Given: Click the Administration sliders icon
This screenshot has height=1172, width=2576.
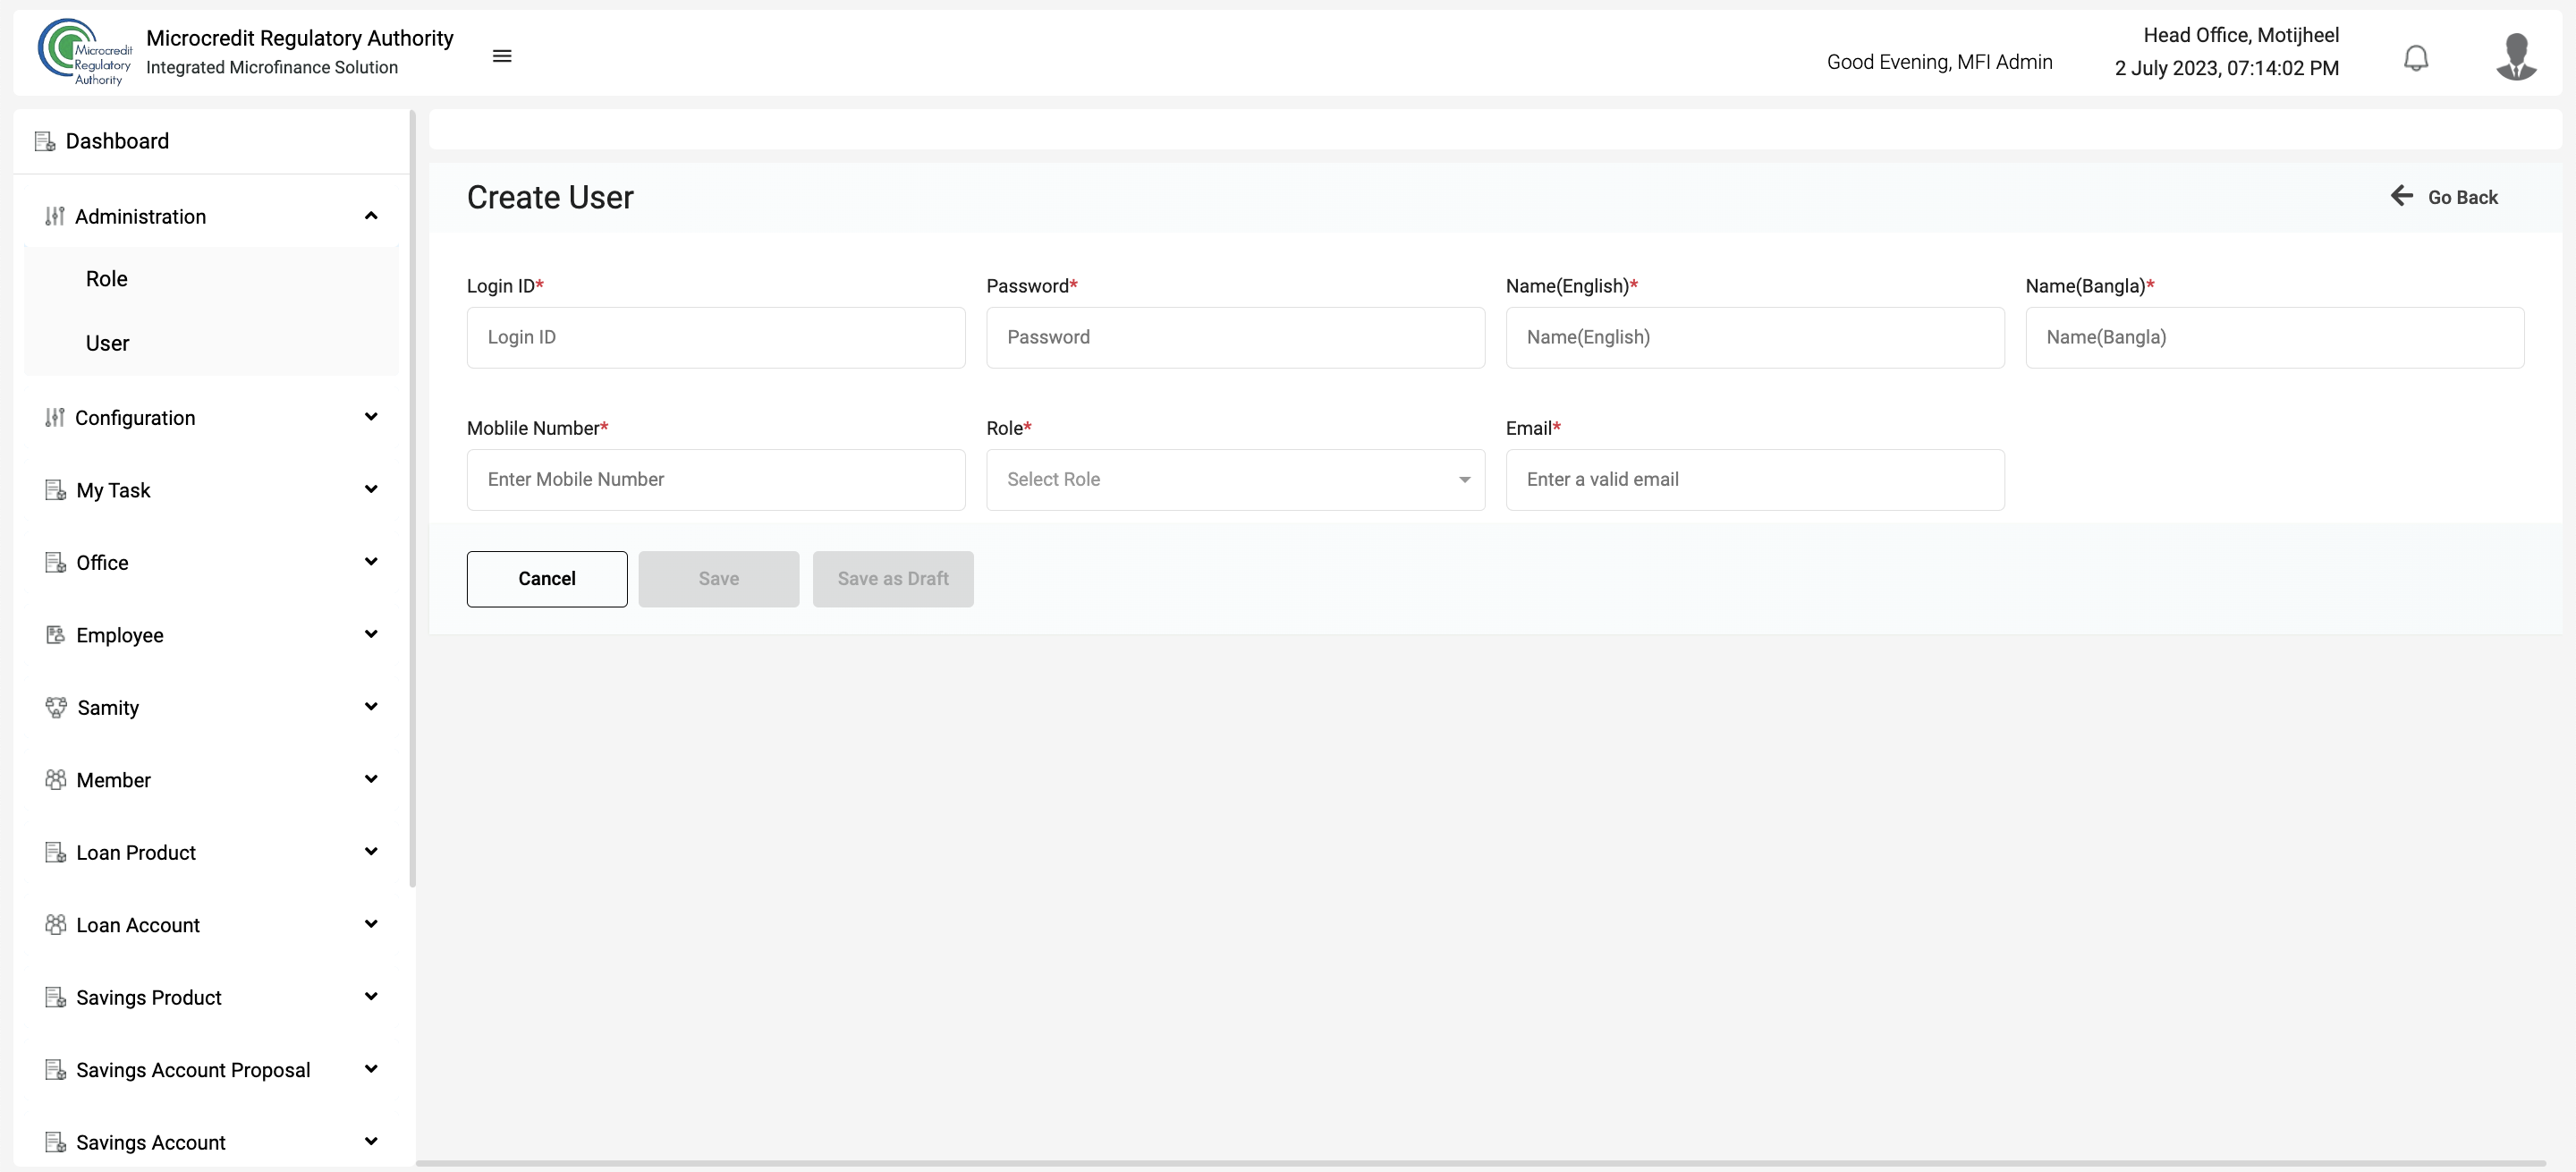Looking at the screenshot, I should [55, 216].
